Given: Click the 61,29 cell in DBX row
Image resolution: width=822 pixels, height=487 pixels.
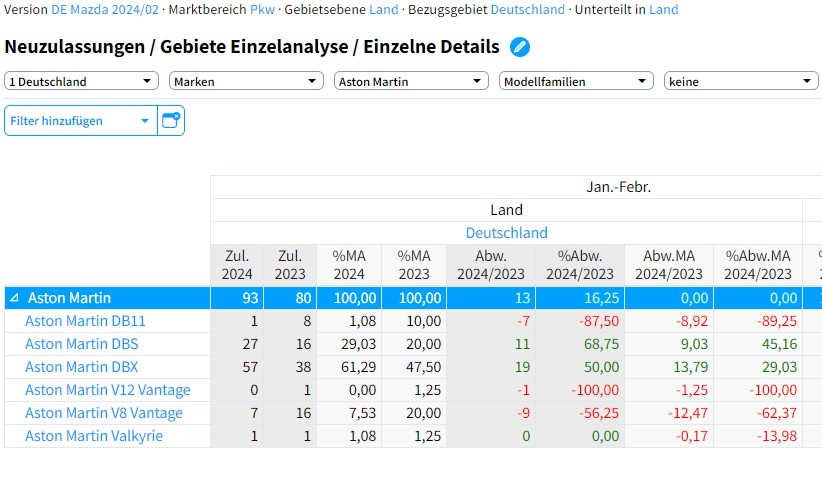Looking at the screenshot, I should click(x=349, y=367).
